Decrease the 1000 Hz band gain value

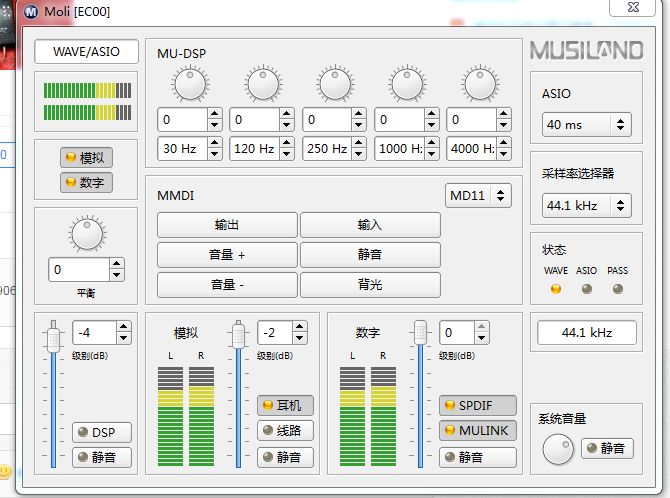[x=432, y=125]
